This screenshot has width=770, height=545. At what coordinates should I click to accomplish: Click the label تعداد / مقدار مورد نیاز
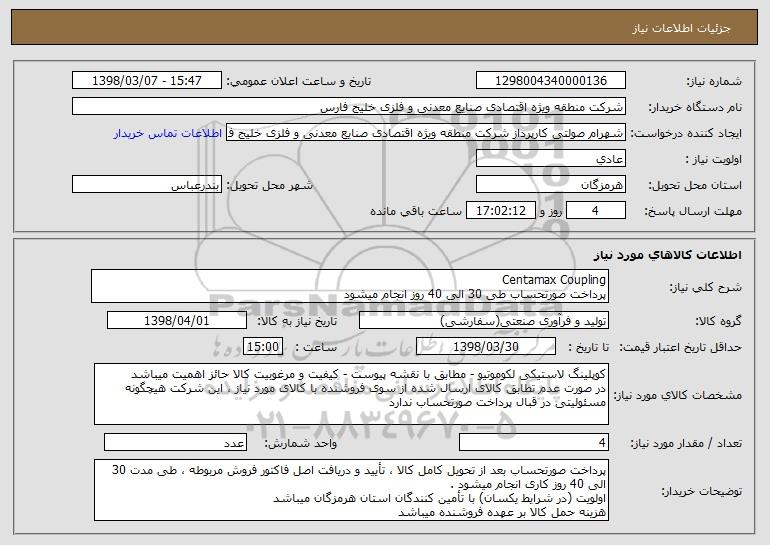coord(686,443)
